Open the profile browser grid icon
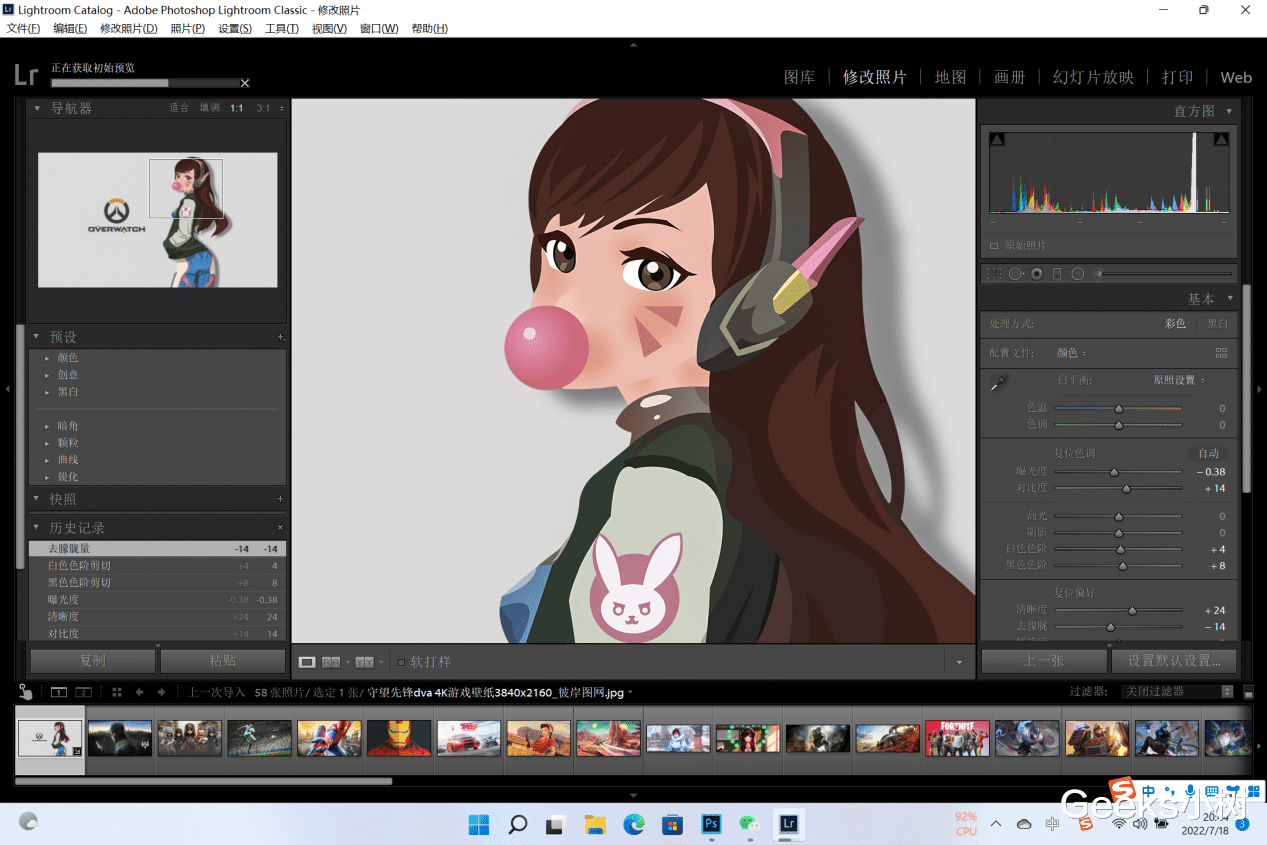 [x=1221, y=353]
